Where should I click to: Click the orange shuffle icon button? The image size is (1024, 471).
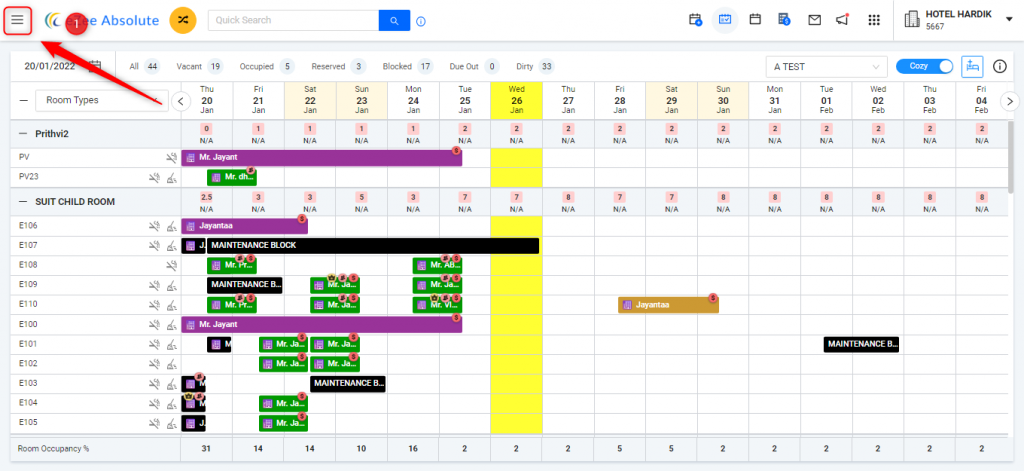click(182, 20)
